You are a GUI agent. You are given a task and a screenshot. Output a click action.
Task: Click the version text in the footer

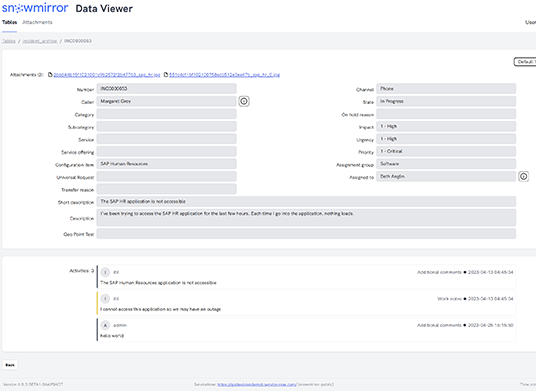33,385
